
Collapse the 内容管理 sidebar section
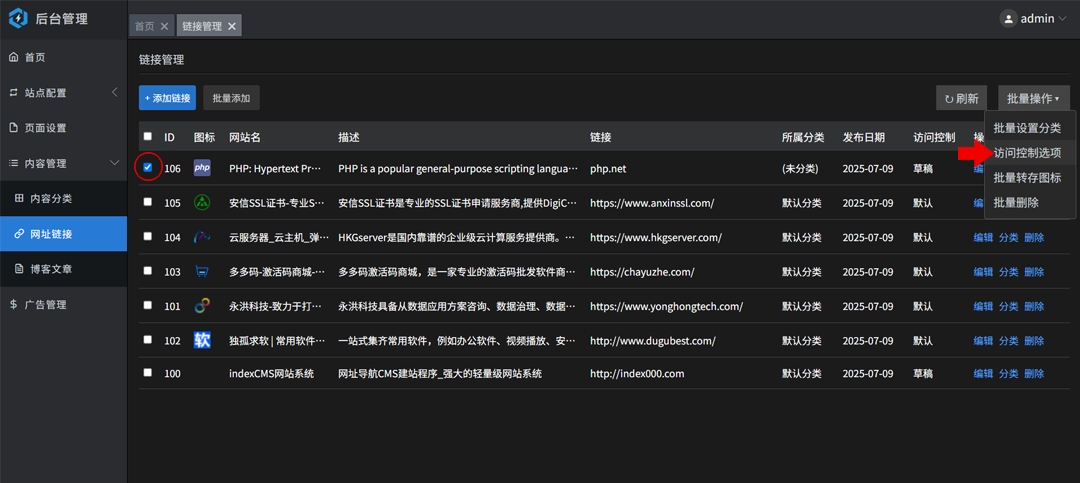(x=114, y=163)
